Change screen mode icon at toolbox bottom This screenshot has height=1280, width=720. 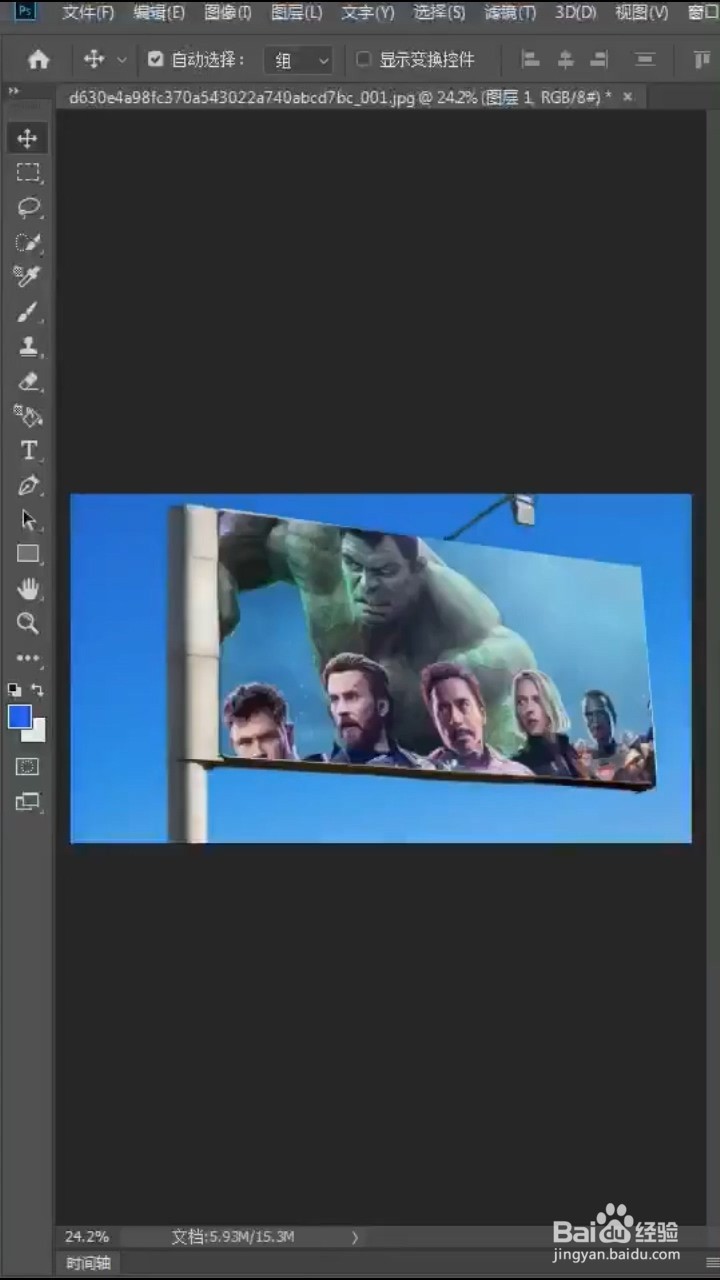[27, 801]
